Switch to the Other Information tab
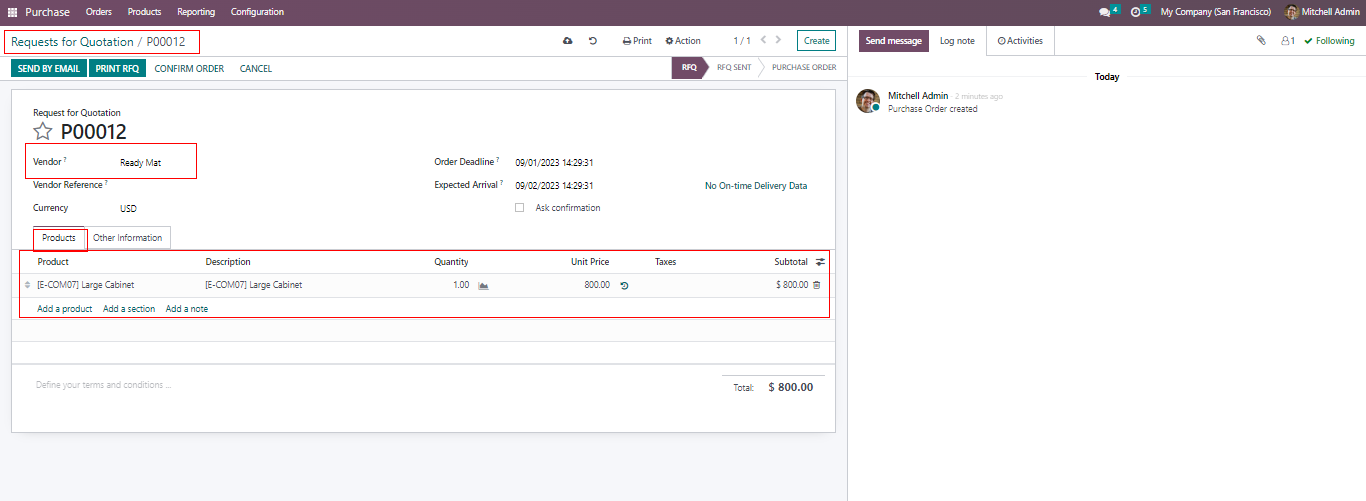This screenshot has height=501, width=1366. click(127, 238)
